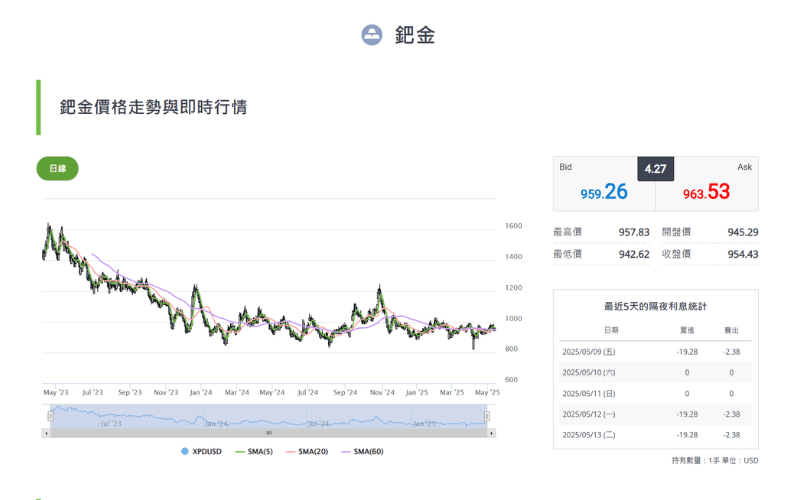This screenshot has height=500, width=800.
Task: Toggle SMA(20) line in legend
Action: click(307, 452)
